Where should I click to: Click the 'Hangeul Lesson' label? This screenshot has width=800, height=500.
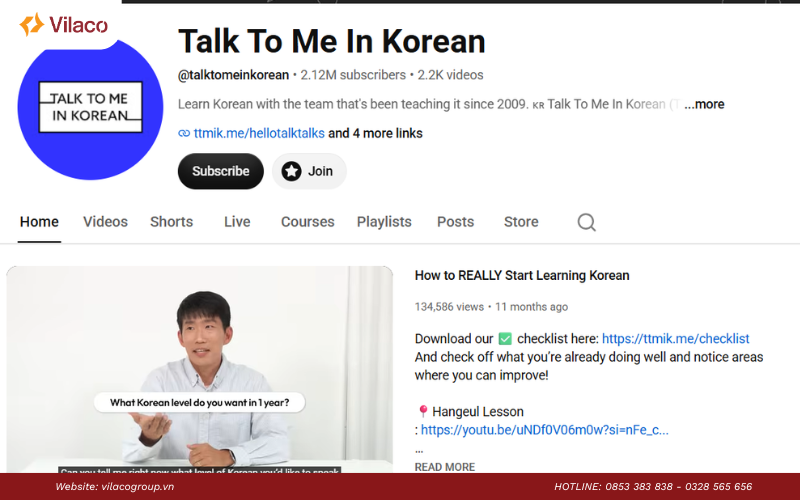[478, 412]
